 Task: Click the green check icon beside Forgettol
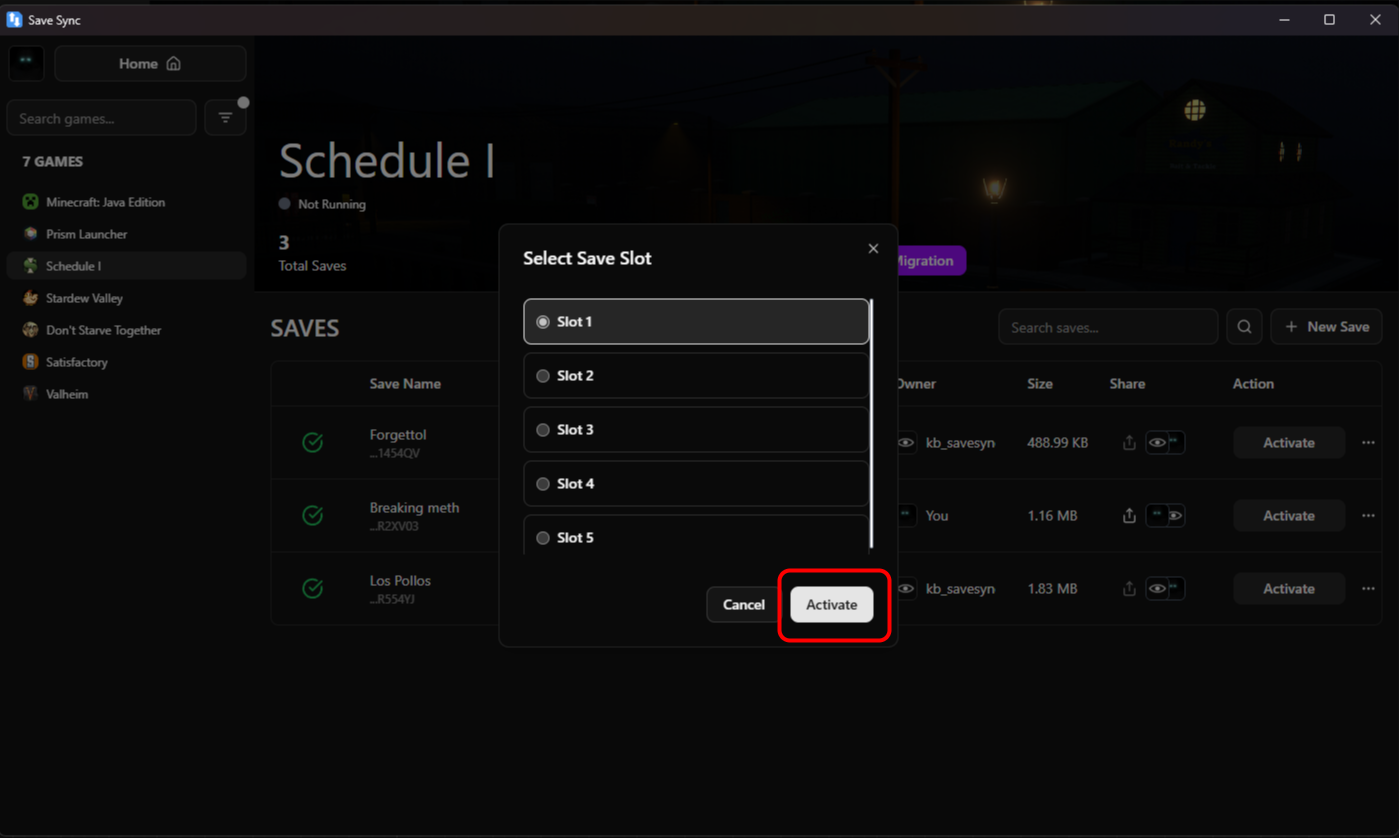click(x=313, y=442)
